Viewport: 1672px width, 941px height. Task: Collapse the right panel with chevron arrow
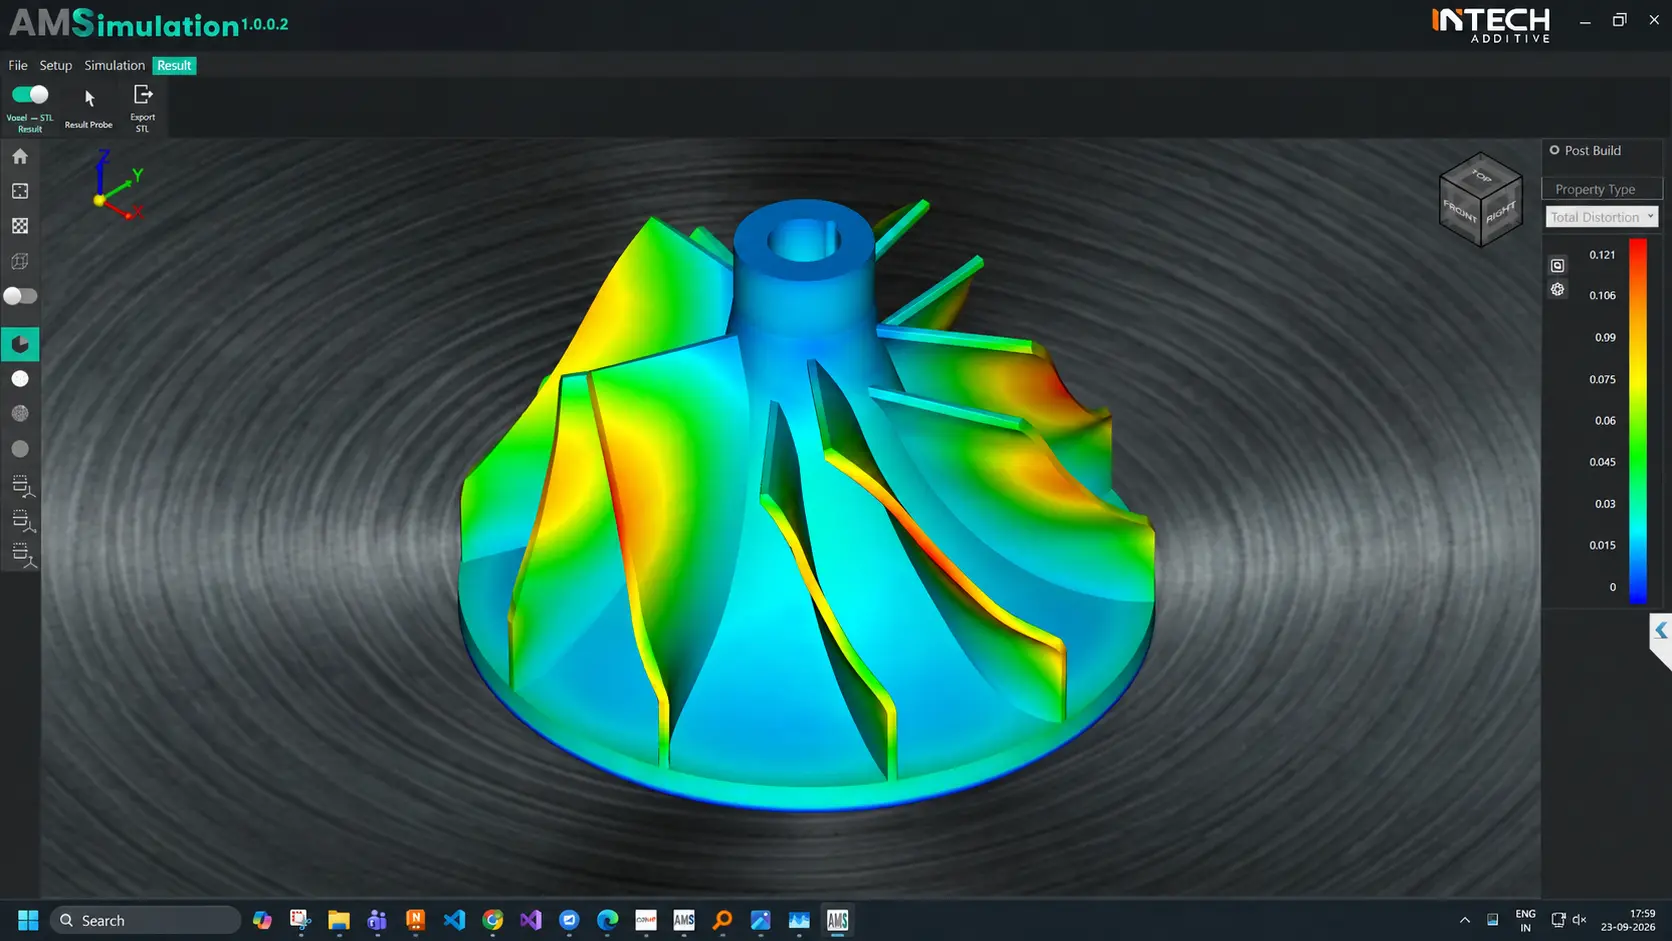(x=1661, y=631)
